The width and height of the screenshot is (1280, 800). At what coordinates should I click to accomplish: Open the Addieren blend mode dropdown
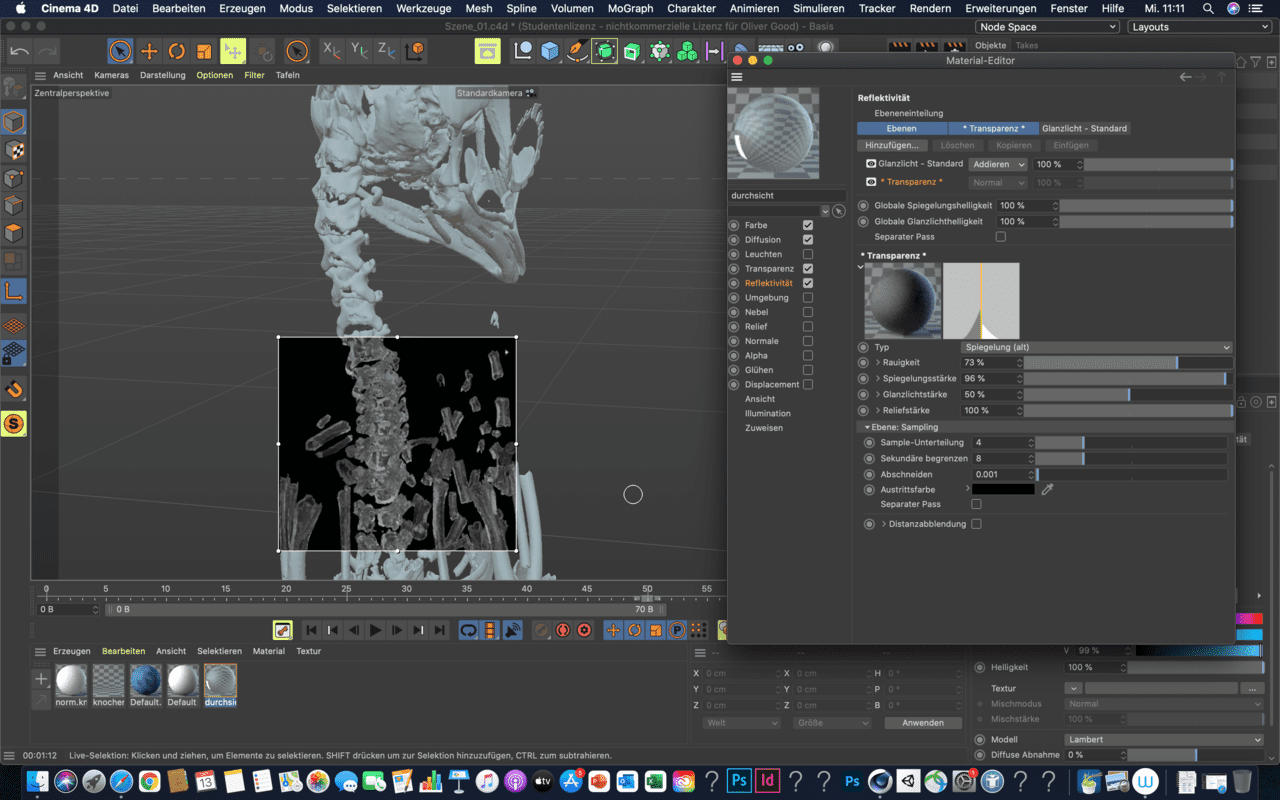point(999,164)
